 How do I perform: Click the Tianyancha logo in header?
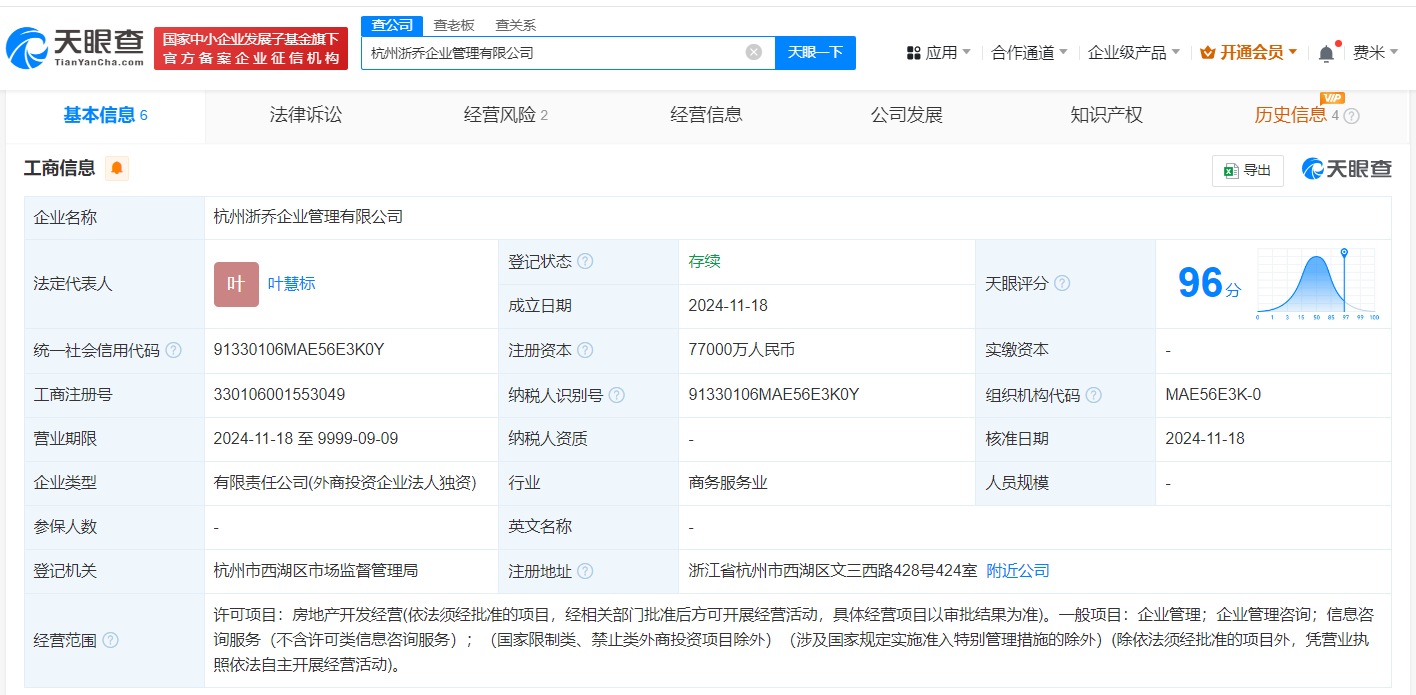75,47
